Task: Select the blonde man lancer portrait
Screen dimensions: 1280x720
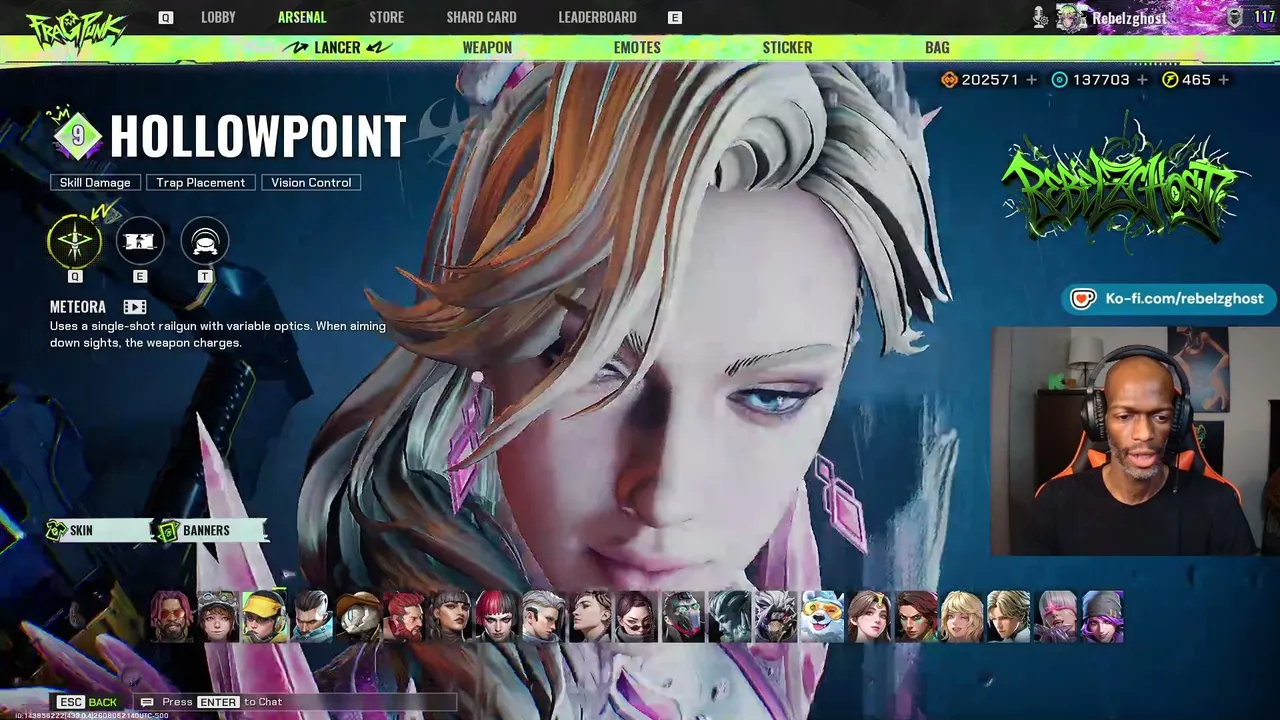Action: point(1007,616)
